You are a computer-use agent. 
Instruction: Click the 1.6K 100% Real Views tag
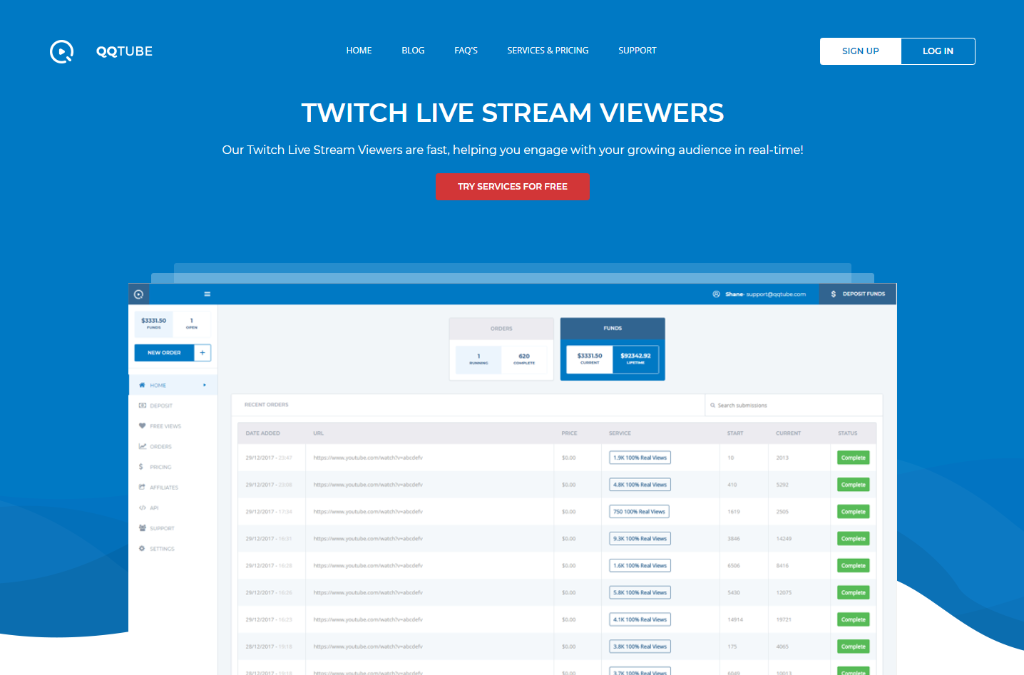(x=640, y=566)
